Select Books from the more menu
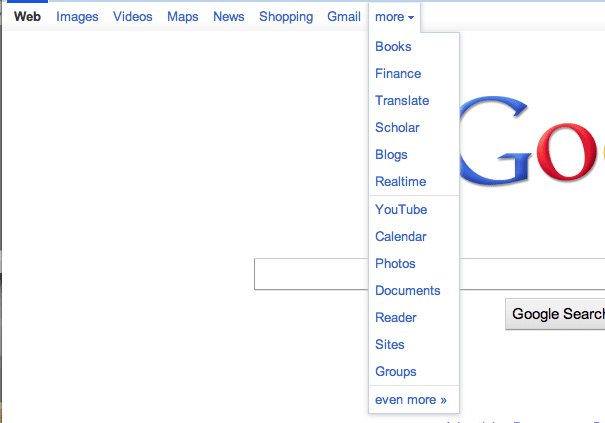The width and height of the screenshot is (605, 423). [x=393, y=47]
